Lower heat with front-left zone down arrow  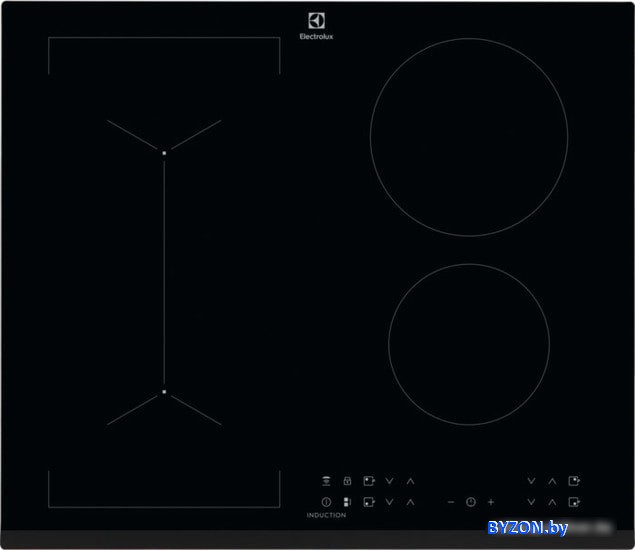[x=389, y=502]
